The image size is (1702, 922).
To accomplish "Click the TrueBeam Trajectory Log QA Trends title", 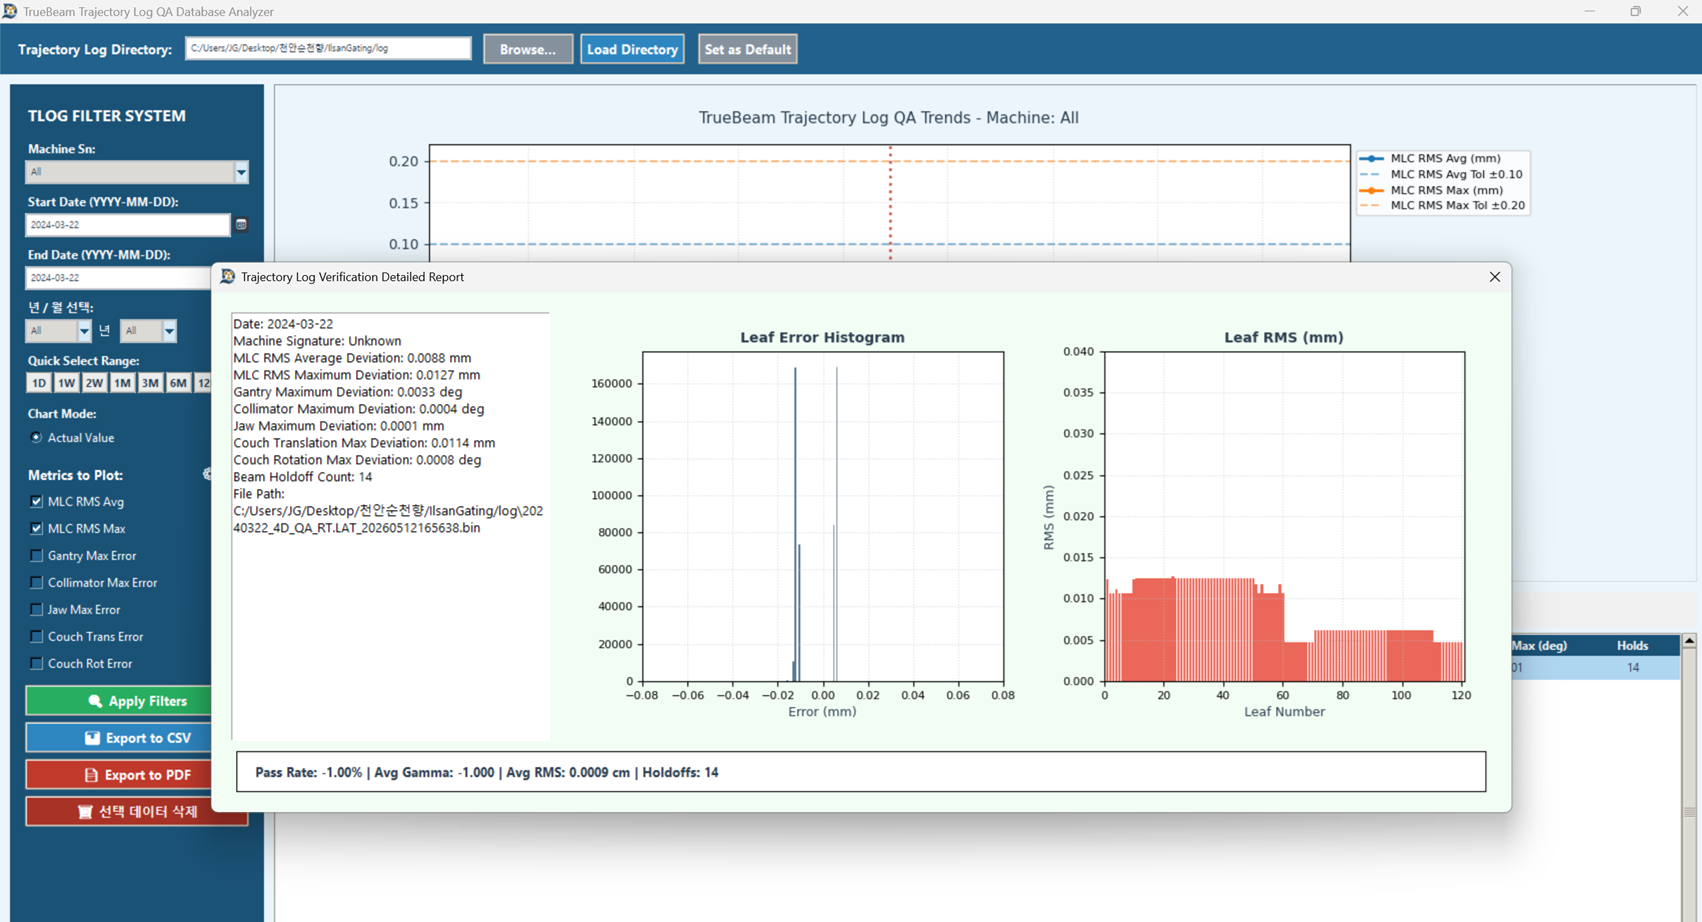I will (888, 118).
